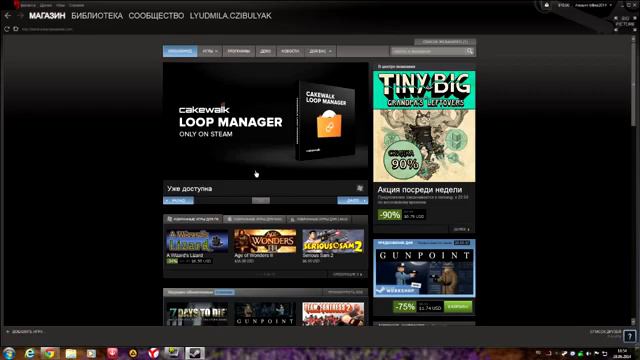
Task: Expand the last store menu dropdown
Action: (320, 51)
